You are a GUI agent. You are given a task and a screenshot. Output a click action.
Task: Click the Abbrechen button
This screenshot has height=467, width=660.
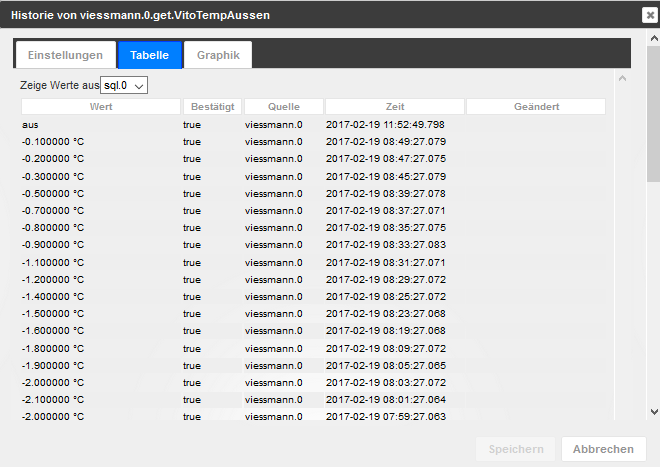[603, 449]
